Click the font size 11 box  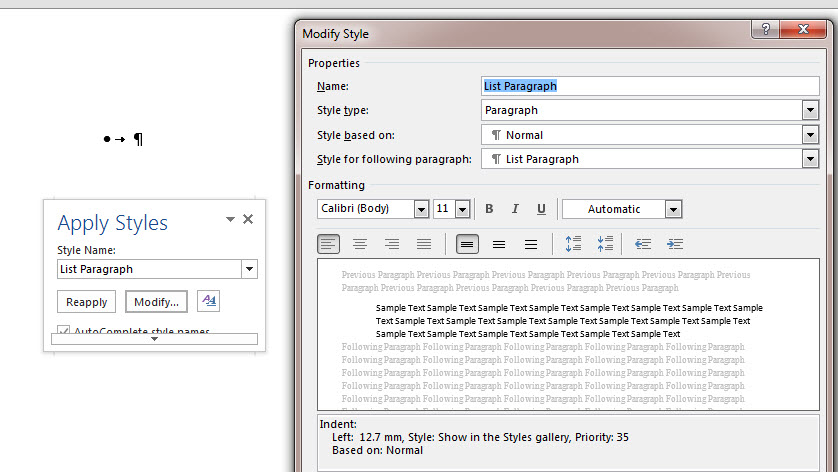[444, 209]
